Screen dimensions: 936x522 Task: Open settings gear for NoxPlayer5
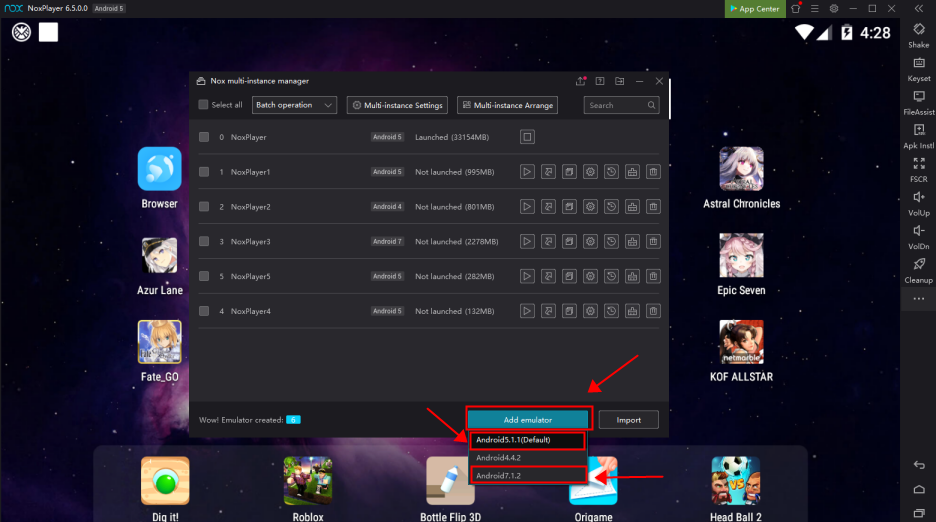[590, 276]
